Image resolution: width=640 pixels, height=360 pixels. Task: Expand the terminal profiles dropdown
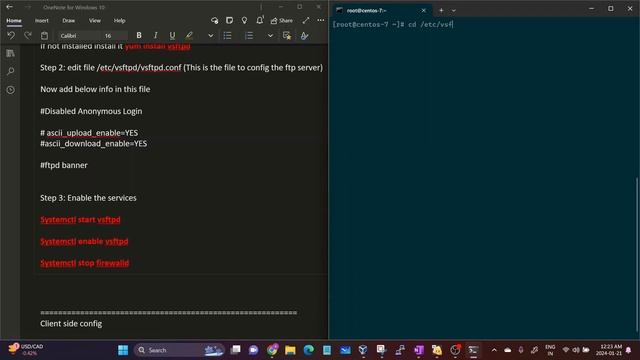pos(453,10)
